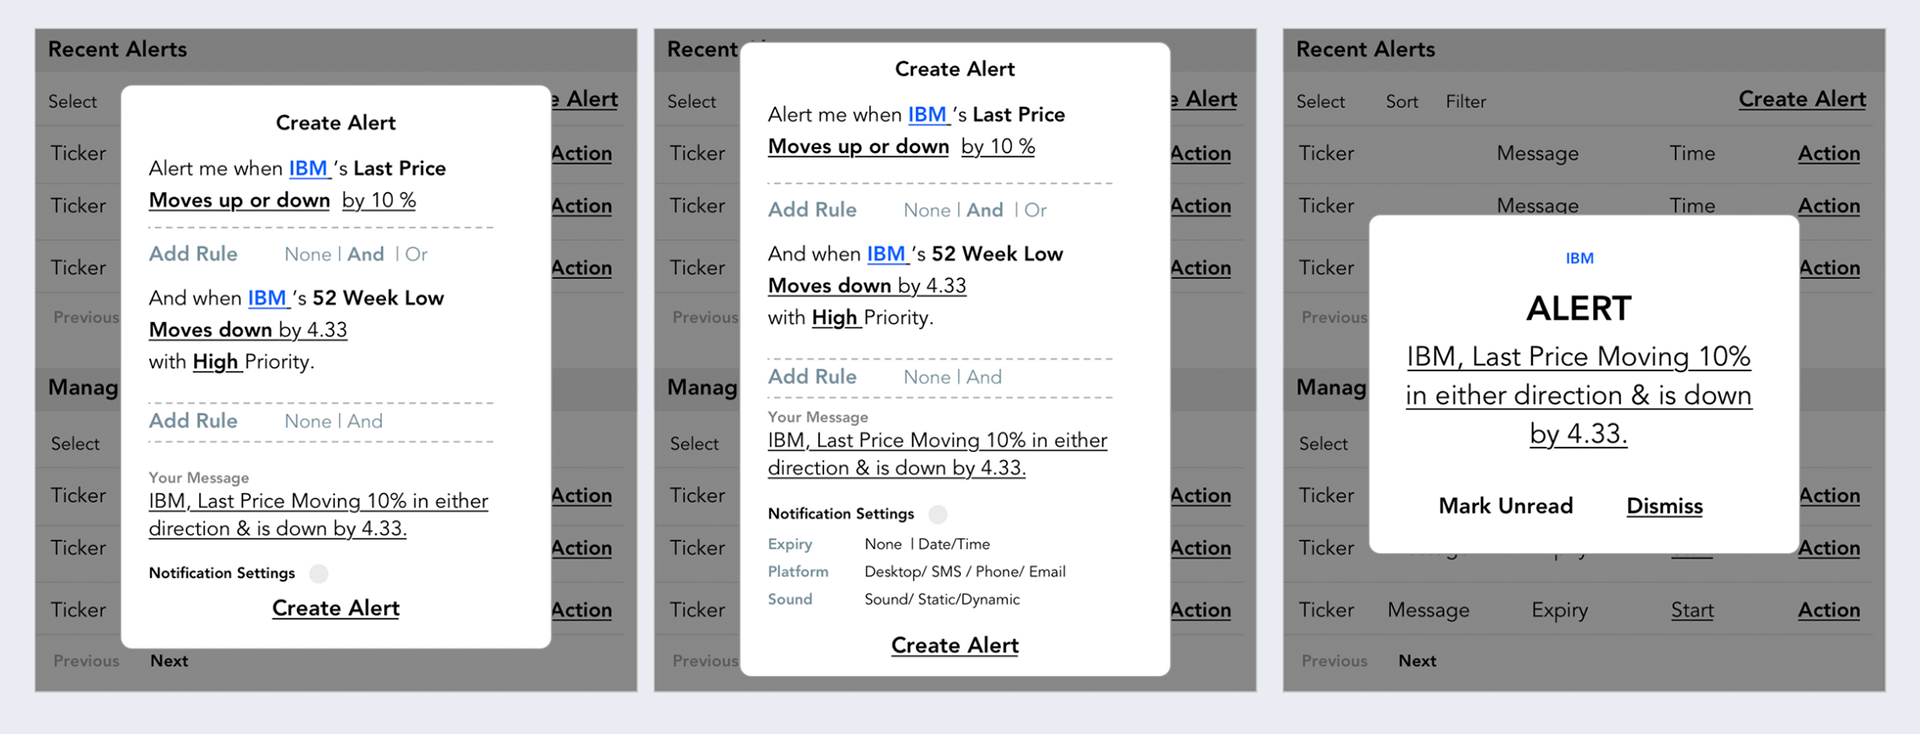Image resolution: width=1920 pixels, height=734 pixels.
Task: Edit 'by 10 %' value in left dialog
Action: point(379,200)
